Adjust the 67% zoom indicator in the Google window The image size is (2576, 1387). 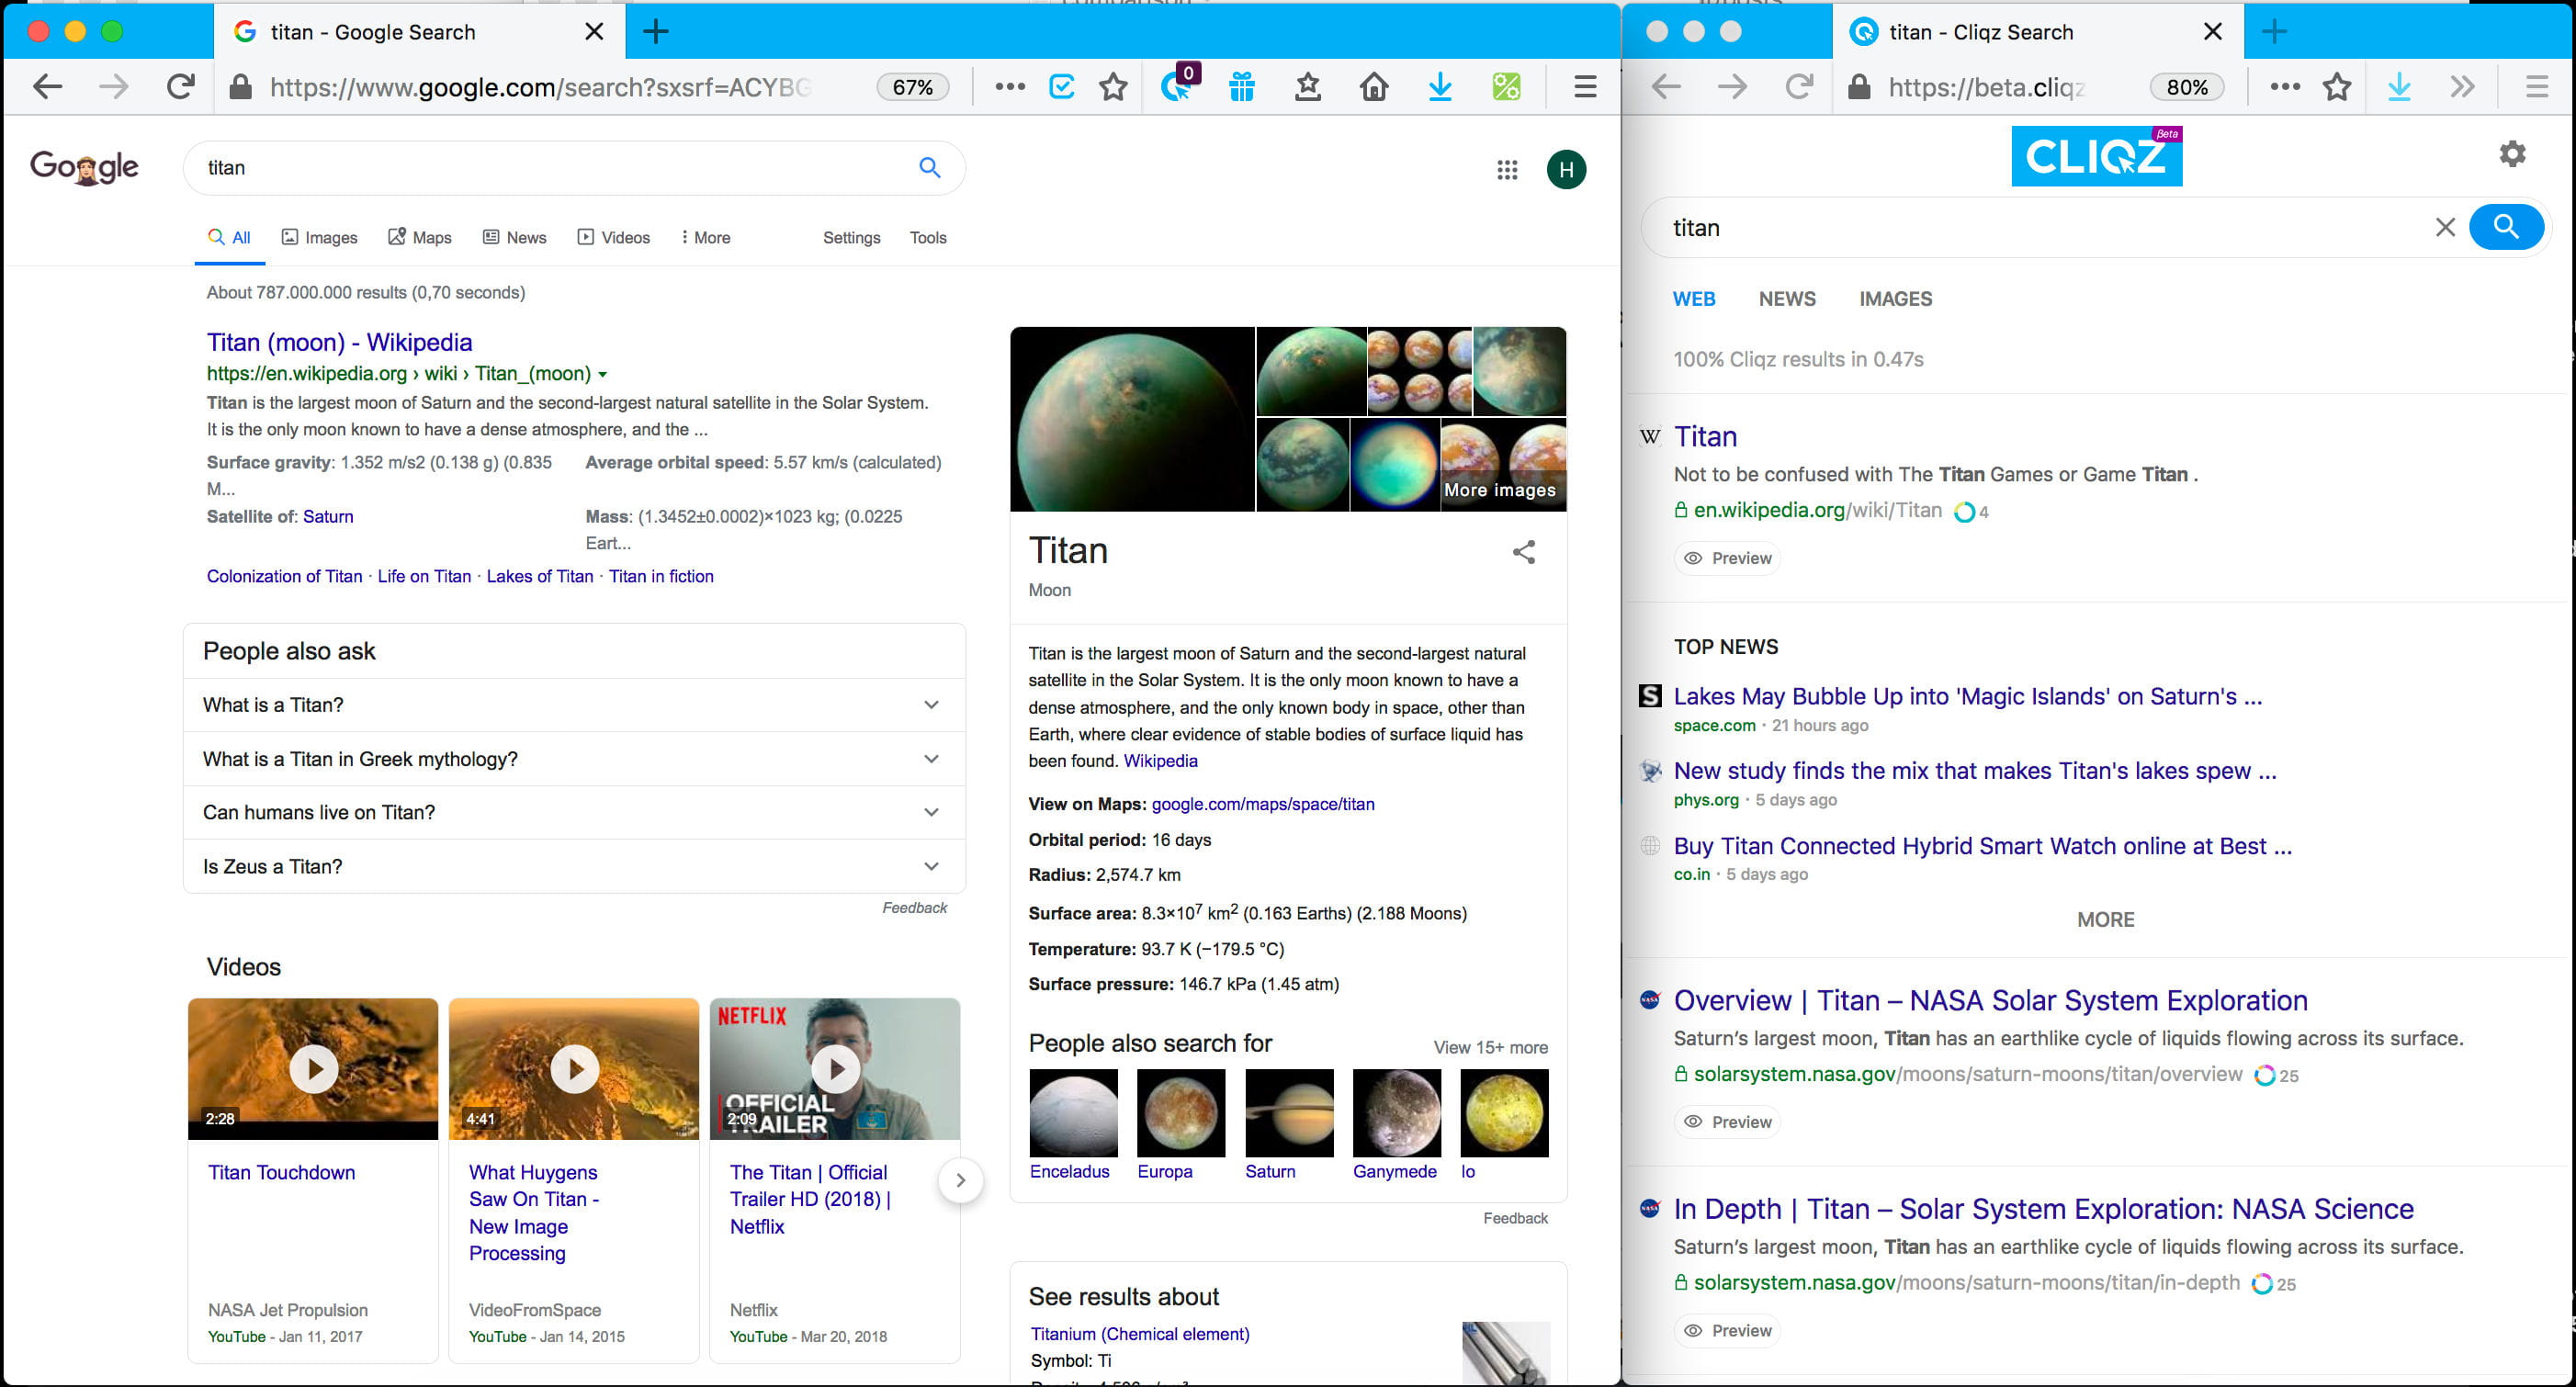912,87
